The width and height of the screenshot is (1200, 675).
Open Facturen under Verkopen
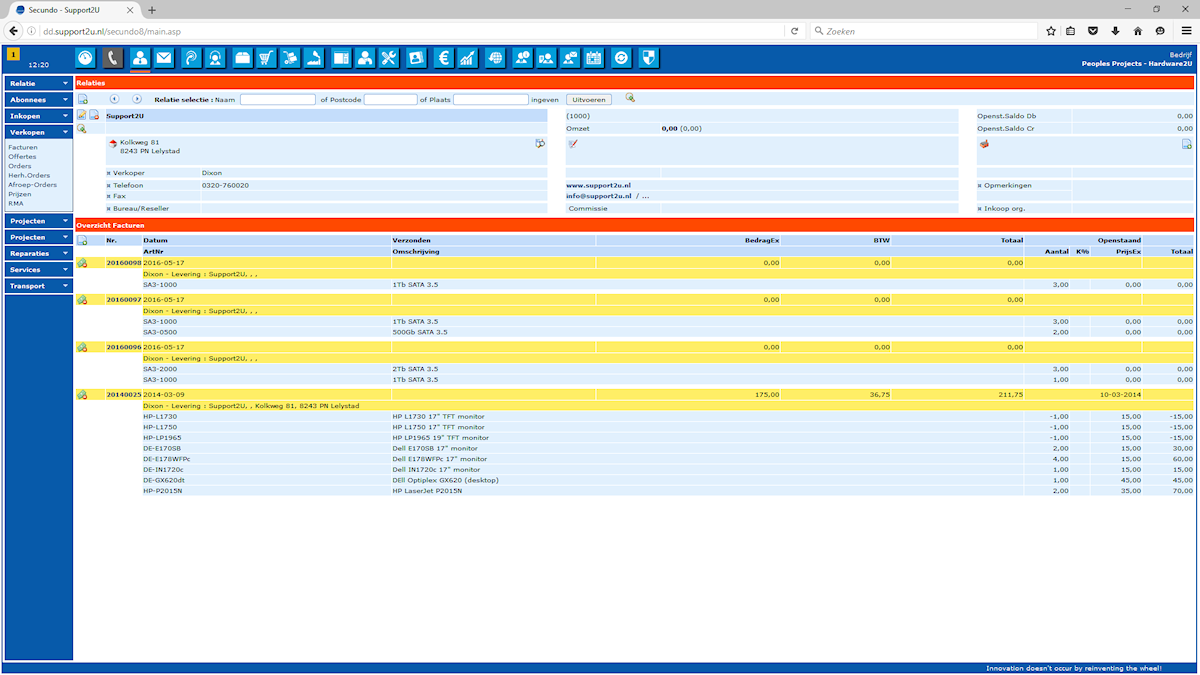(23, 147)
